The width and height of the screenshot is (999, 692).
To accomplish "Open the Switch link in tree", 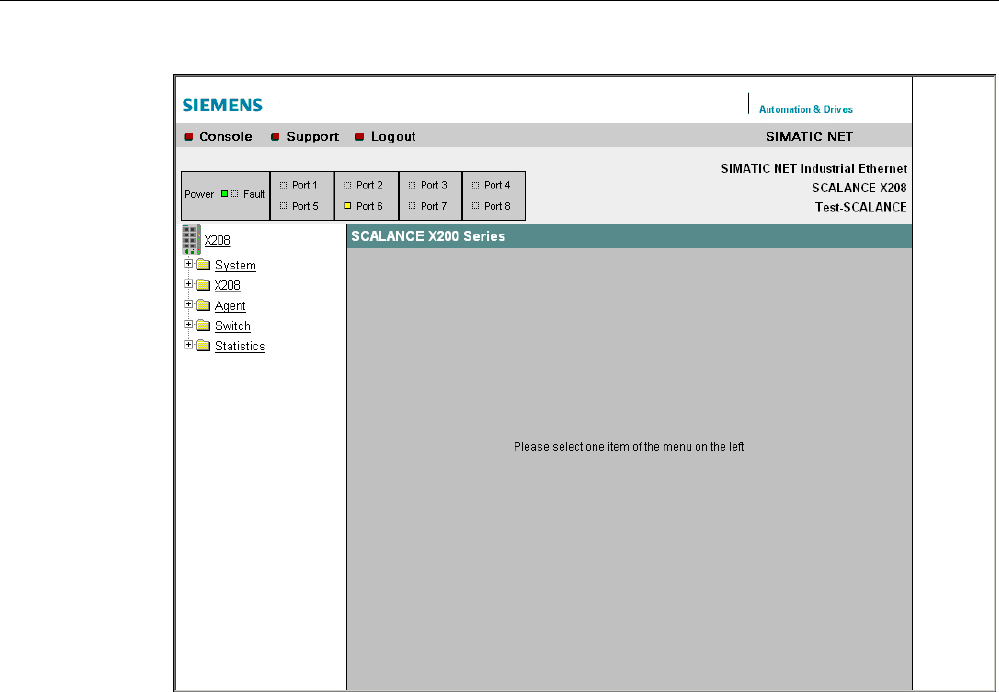I will [233, 326].
